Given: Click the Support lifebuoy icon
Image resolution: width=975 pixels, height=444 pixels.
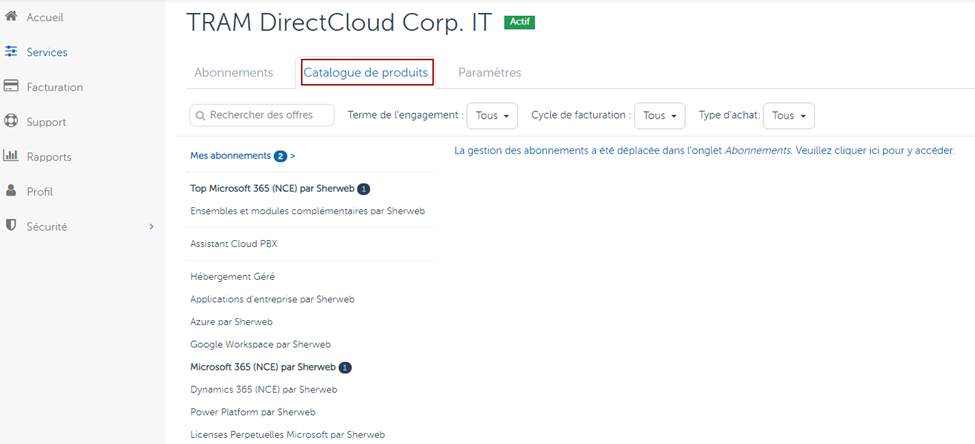Looking at the screenshot, I should (x=11, y=121).
